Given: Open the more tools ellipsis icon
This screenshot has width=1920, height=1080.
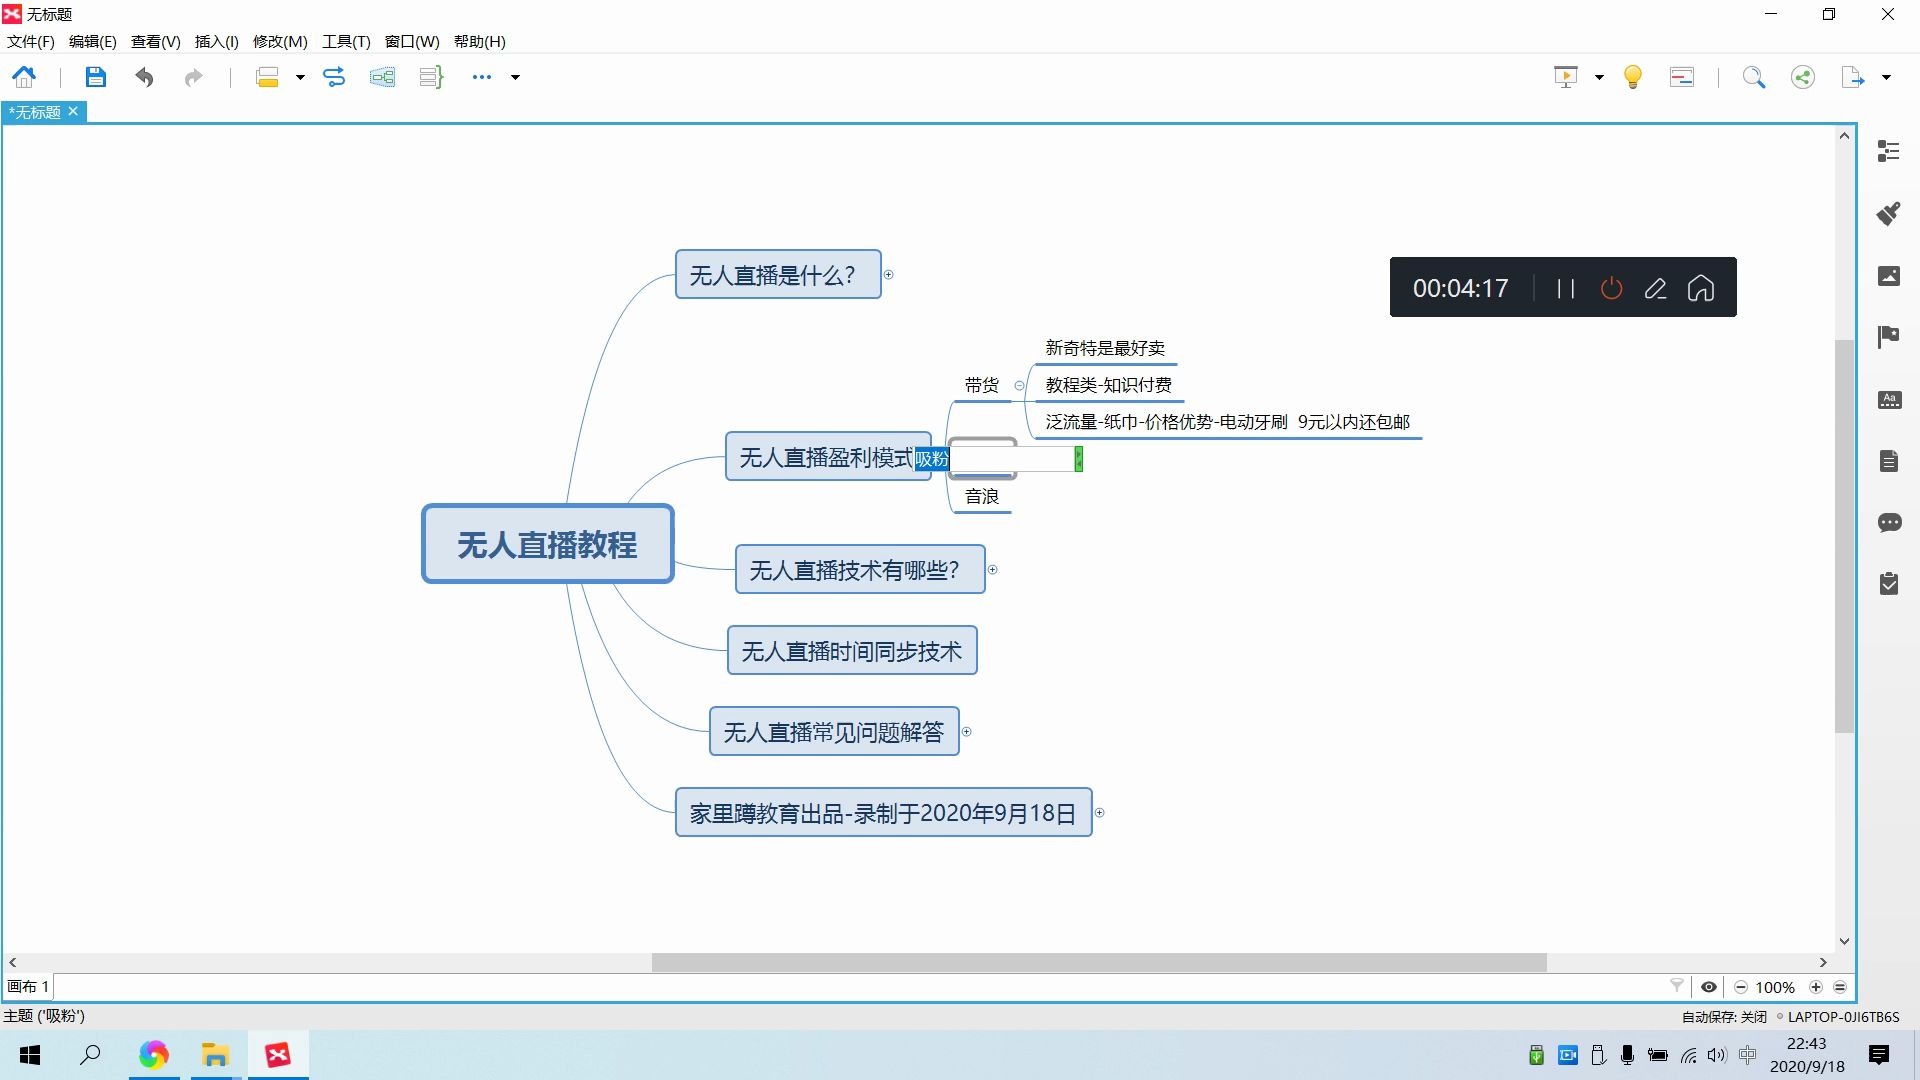Looking at the screenshot, I should coord(482,77).
